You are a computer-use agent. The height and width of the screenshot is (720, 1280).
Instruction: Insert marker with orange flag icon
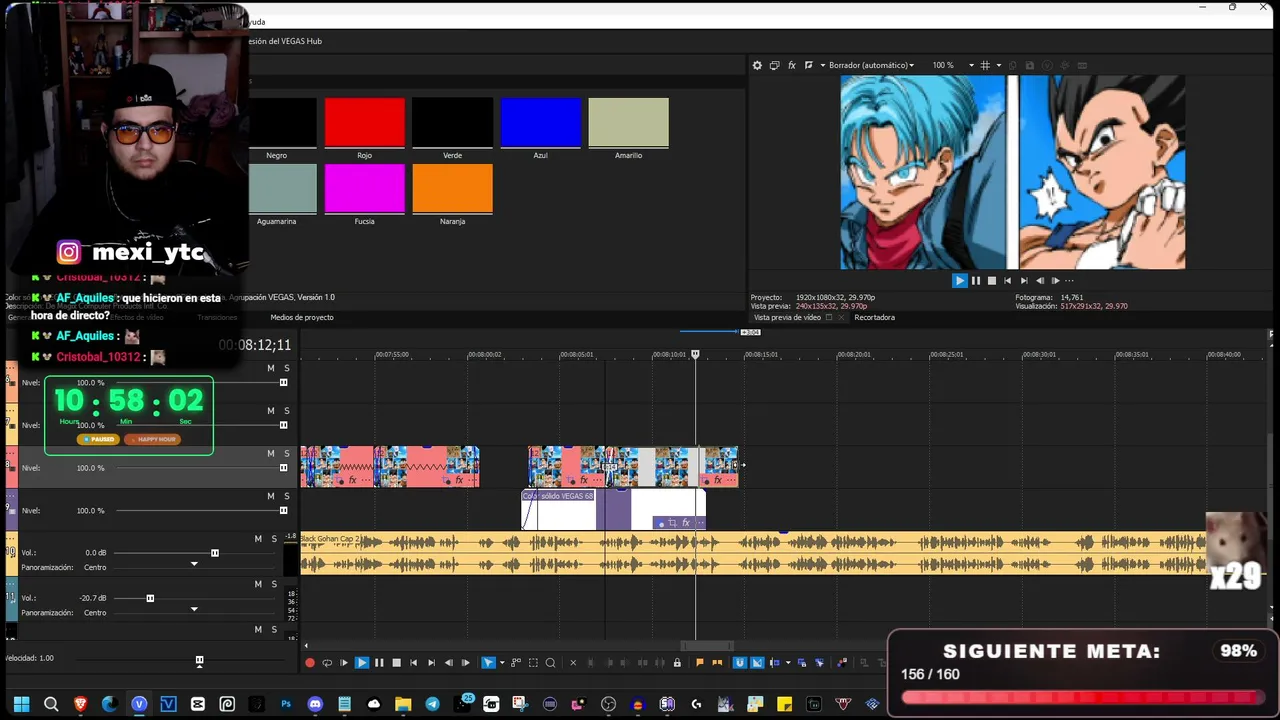point(699,663)
